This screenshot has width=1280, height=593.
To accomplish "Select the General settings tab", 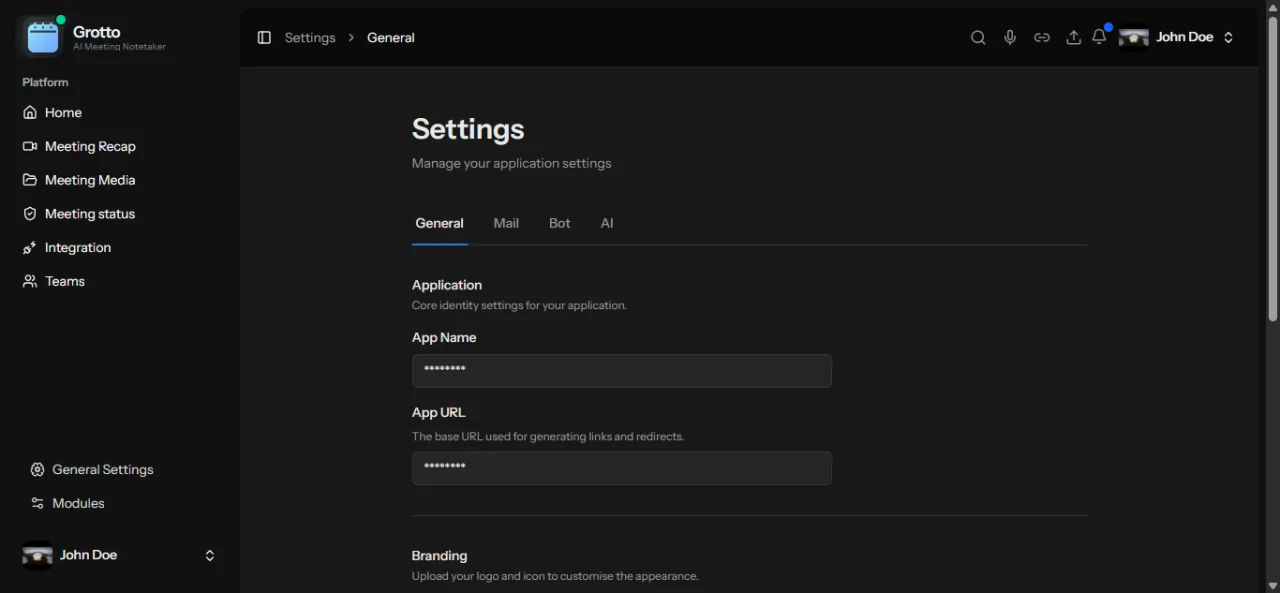I will pos(439,223).
